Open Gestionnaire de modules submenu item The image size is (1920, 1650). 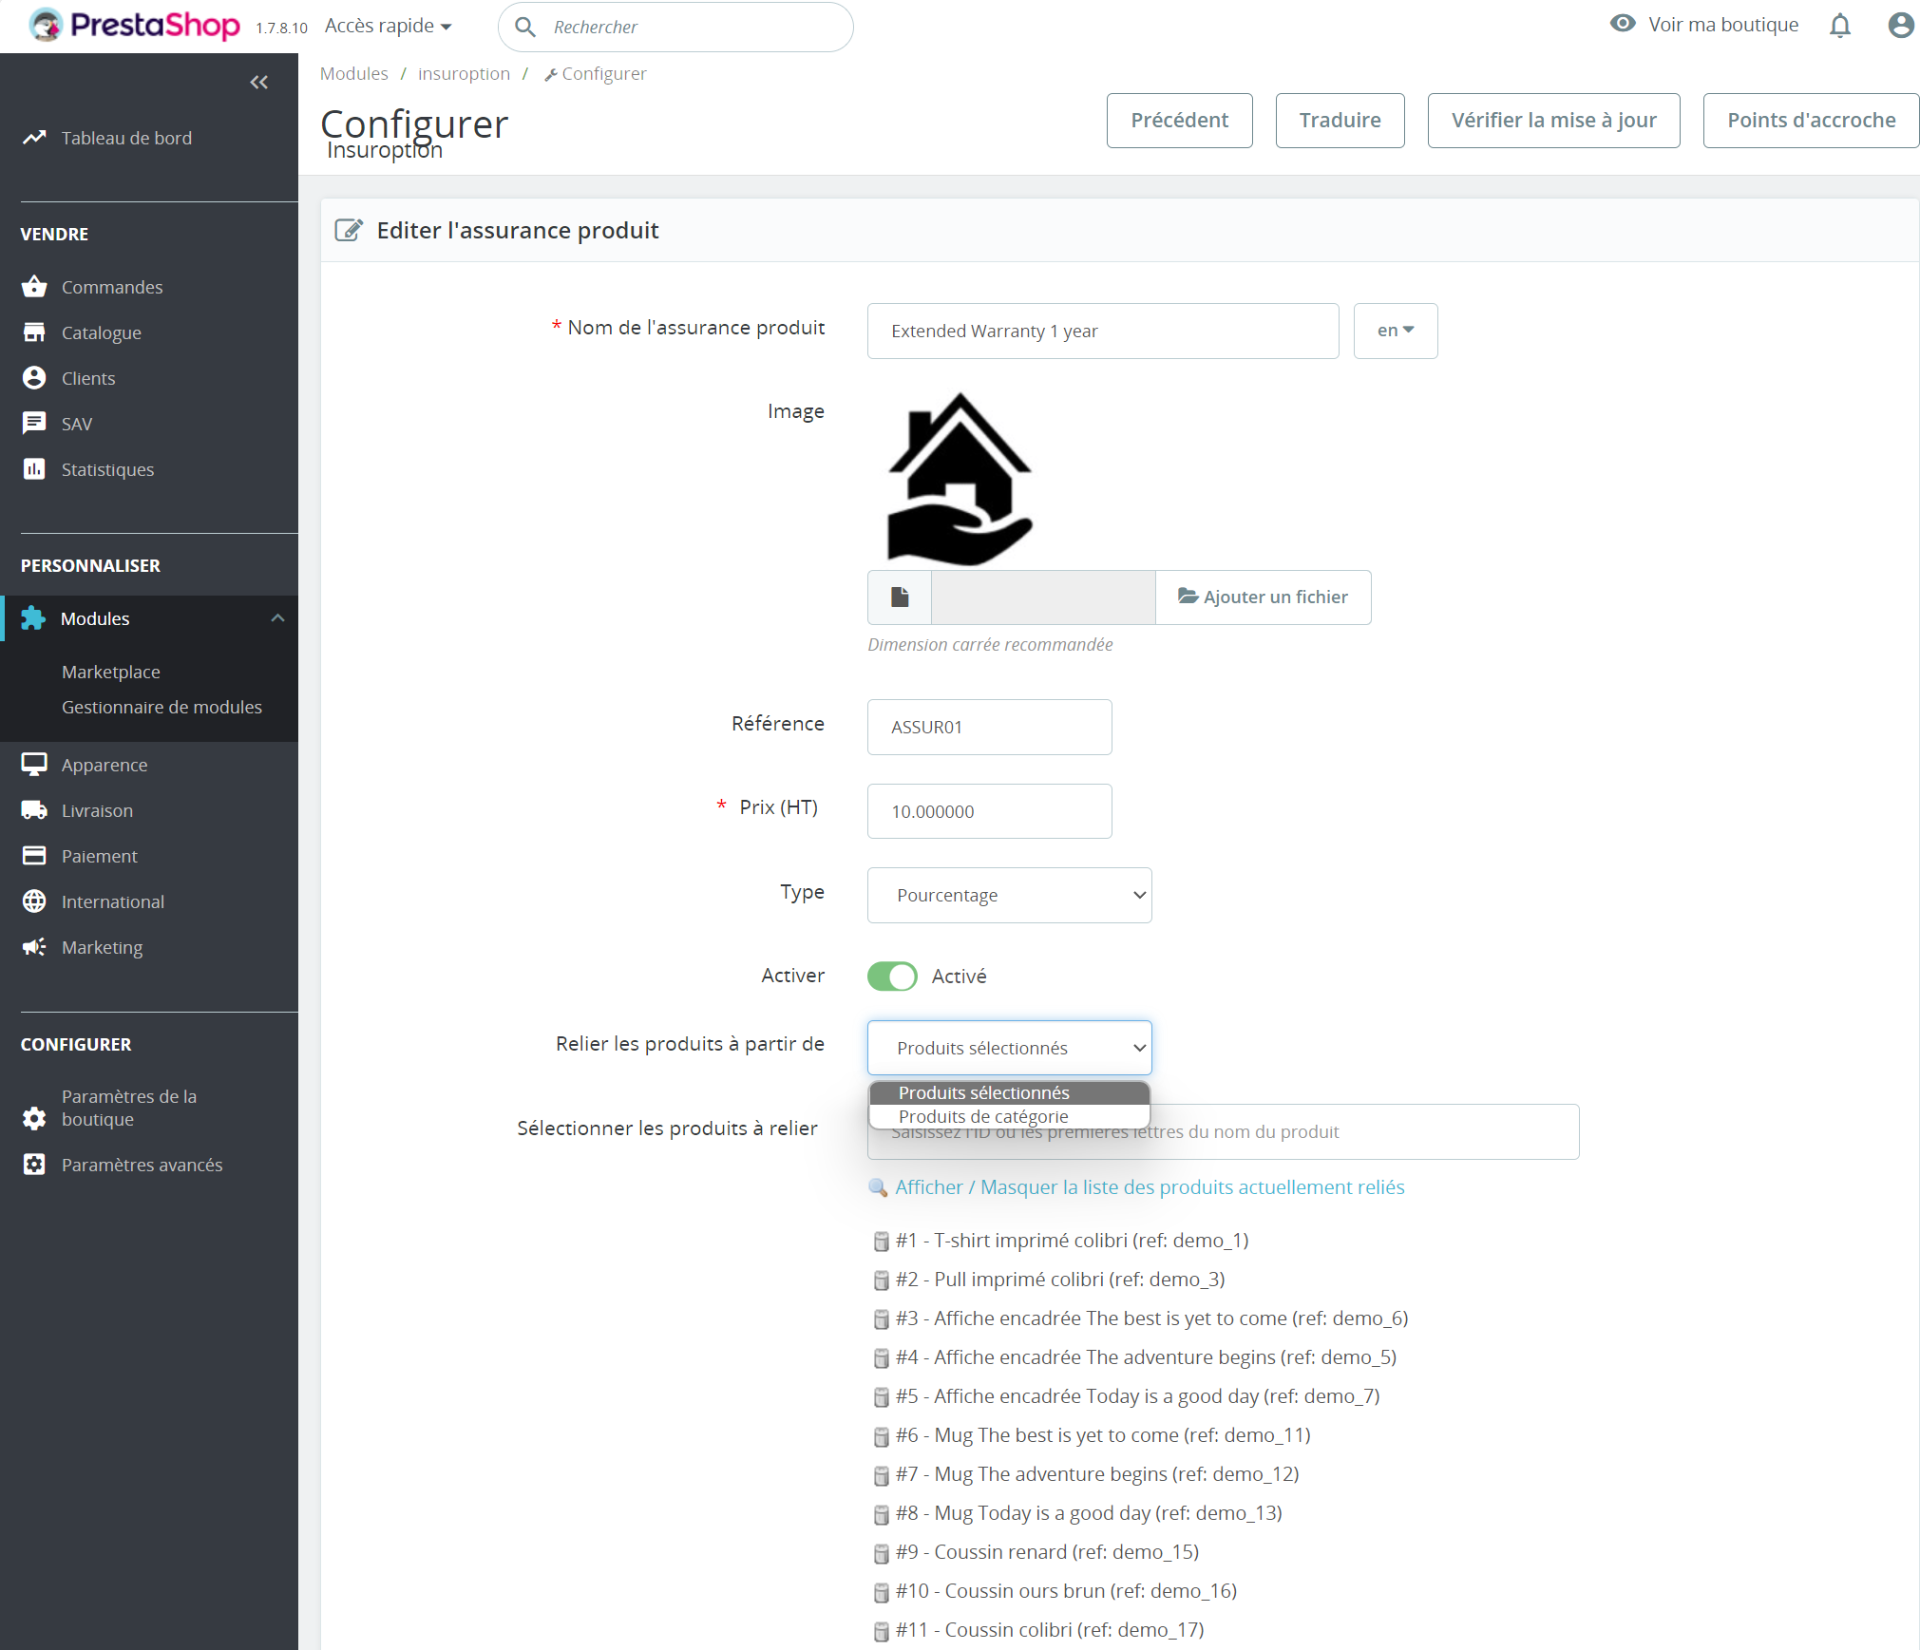coord(161,707)
